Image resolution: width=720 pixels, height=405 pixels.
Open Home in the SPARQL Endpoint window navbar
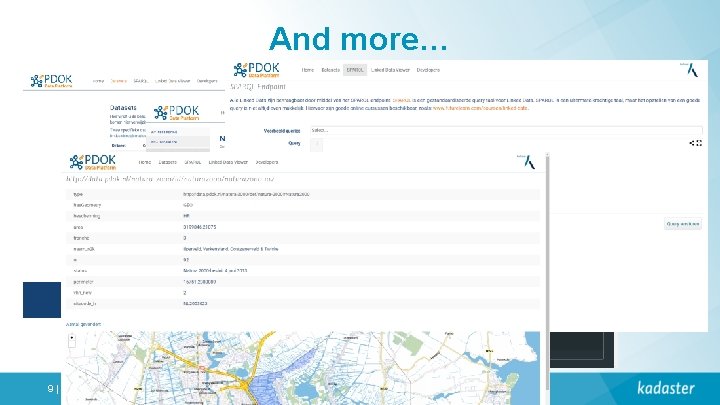point(308,70)
